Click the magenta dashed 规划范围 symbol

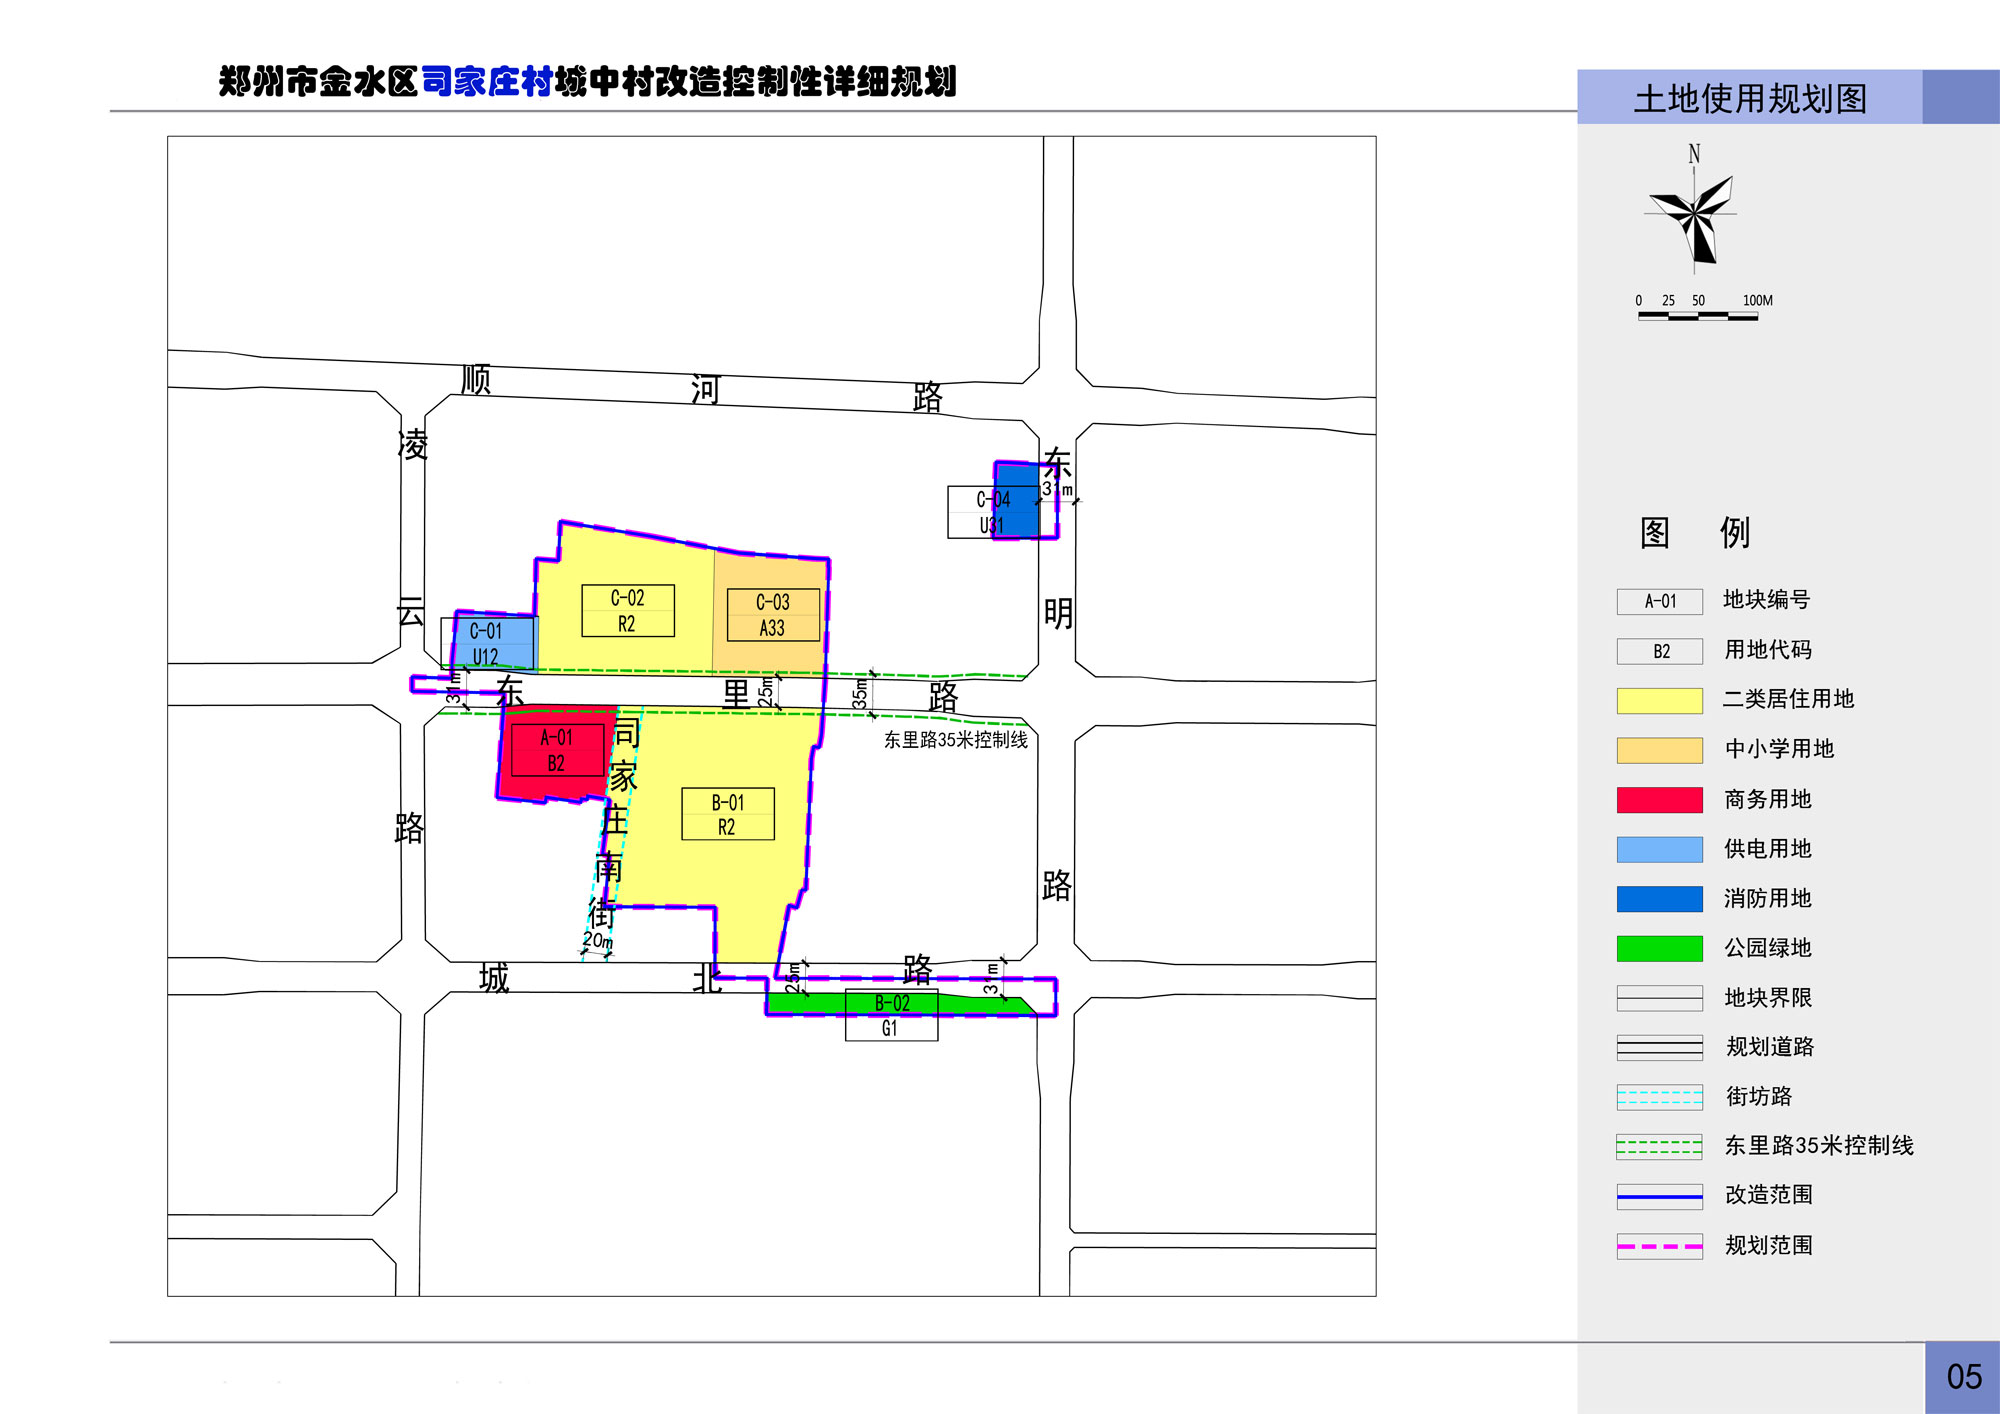tap(1659, 1246)
